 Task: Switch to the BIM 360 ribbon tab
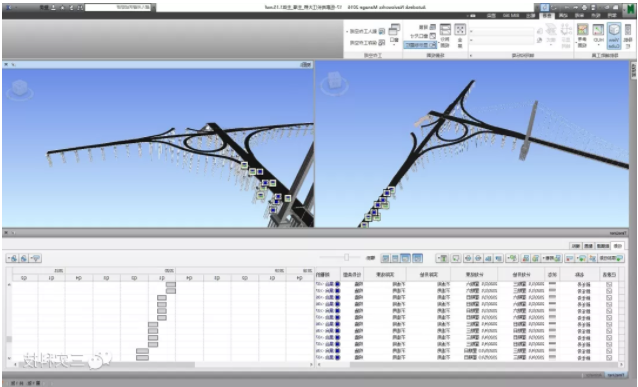511,15
